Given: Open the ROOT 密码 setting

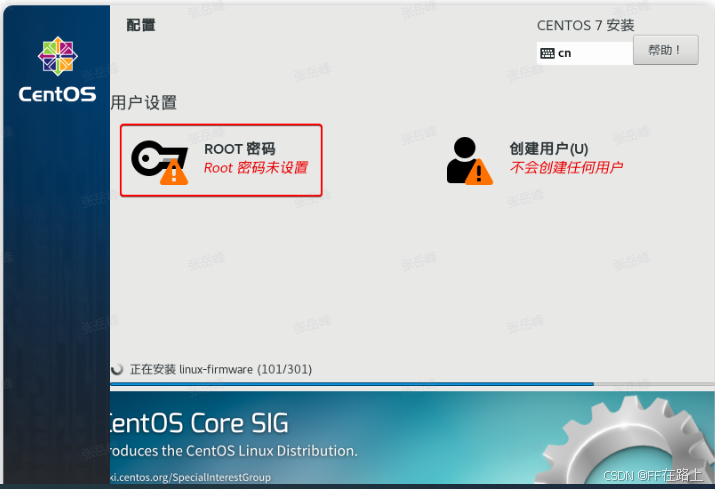Looking at the screenshot, I should pos(221,160).
